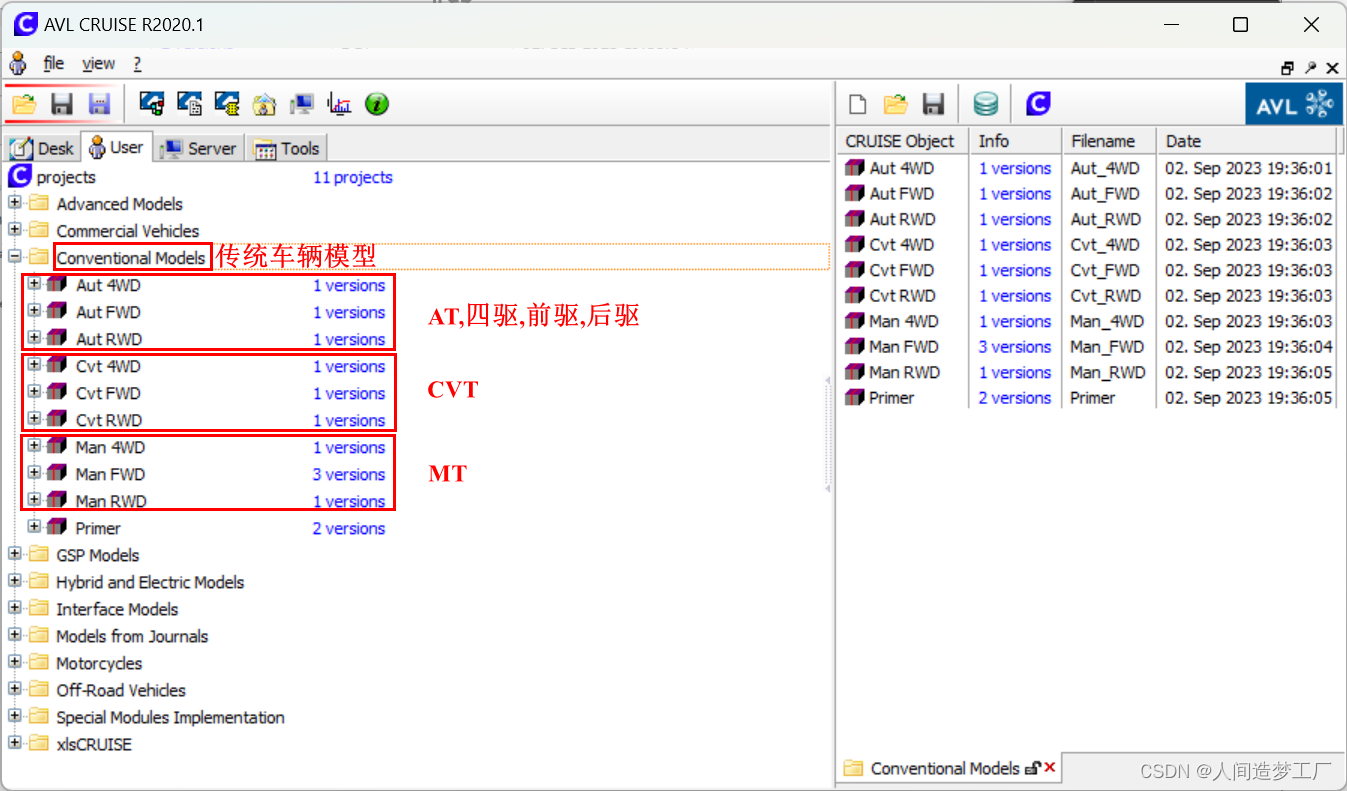Viewport: 1347px width, 791px height.
Task: Click the Info column header
Action: point(1015,141)
